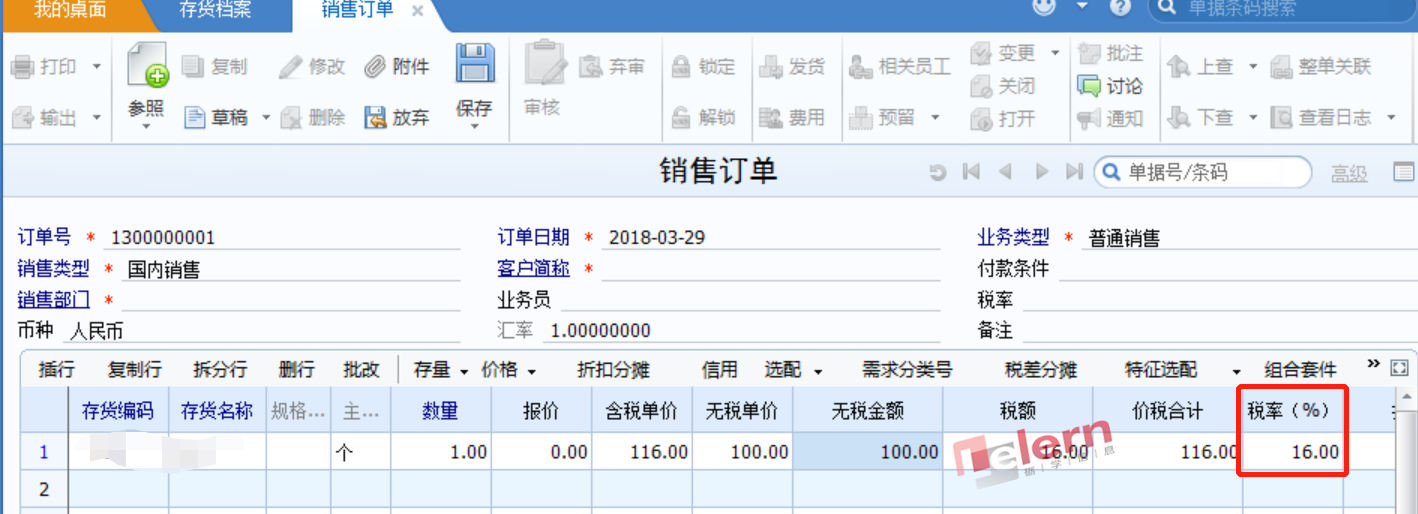The height and width of the screenshot is (514, 1418).
Task: Click the Reserve (预留) toolbar icon
Action: coord(860,118)
